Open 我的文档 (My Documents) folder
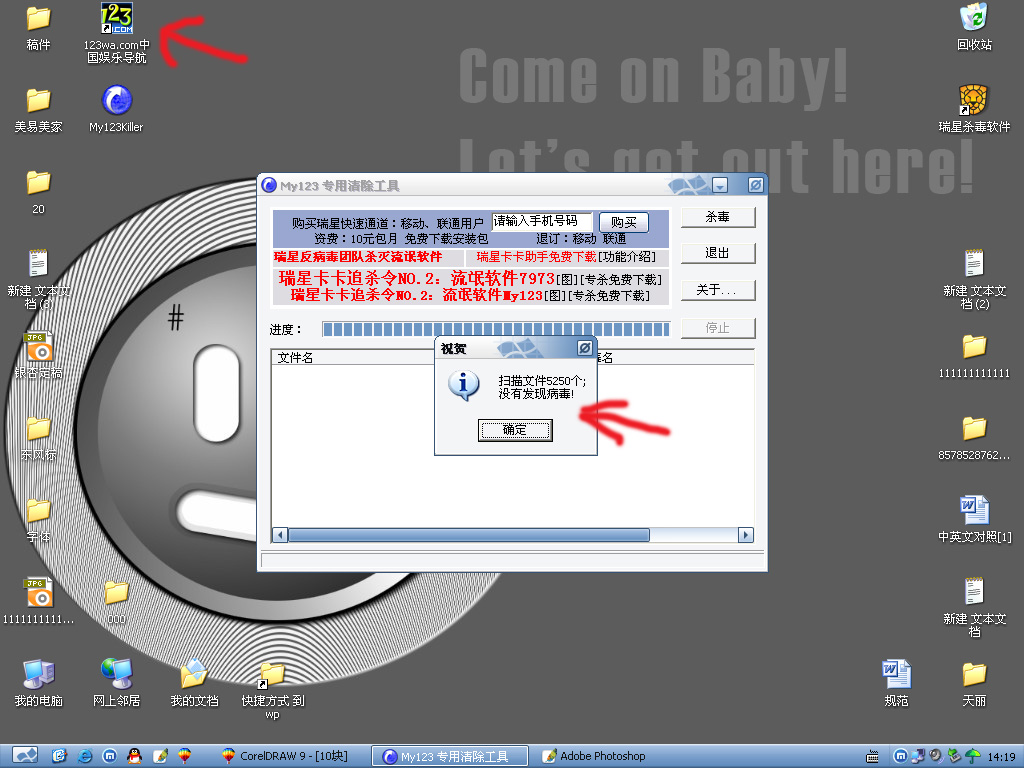Screen dimensions: 1024x768 (194, 683)
